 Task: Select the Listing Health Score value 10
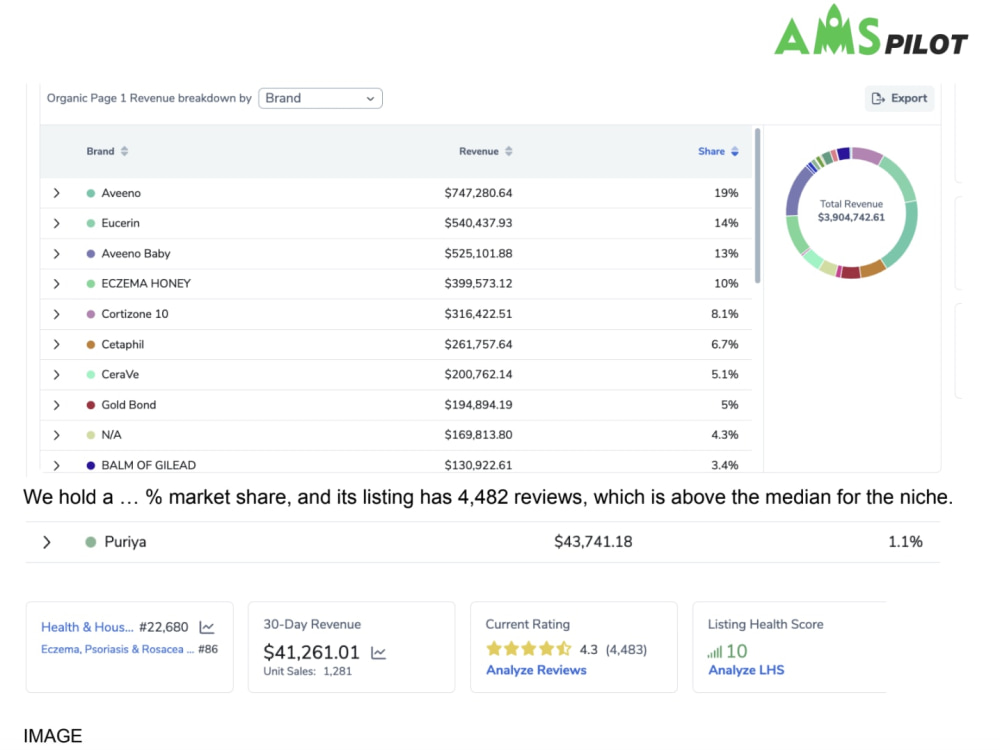[737, 651]
